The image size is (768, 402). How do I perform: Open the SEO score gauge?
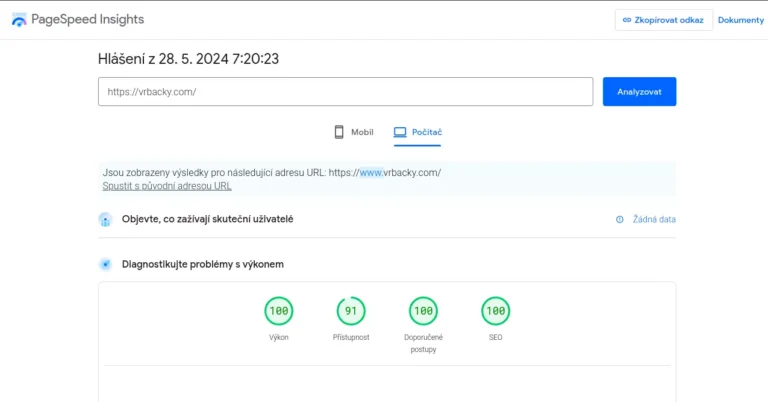tap(495, 311)
